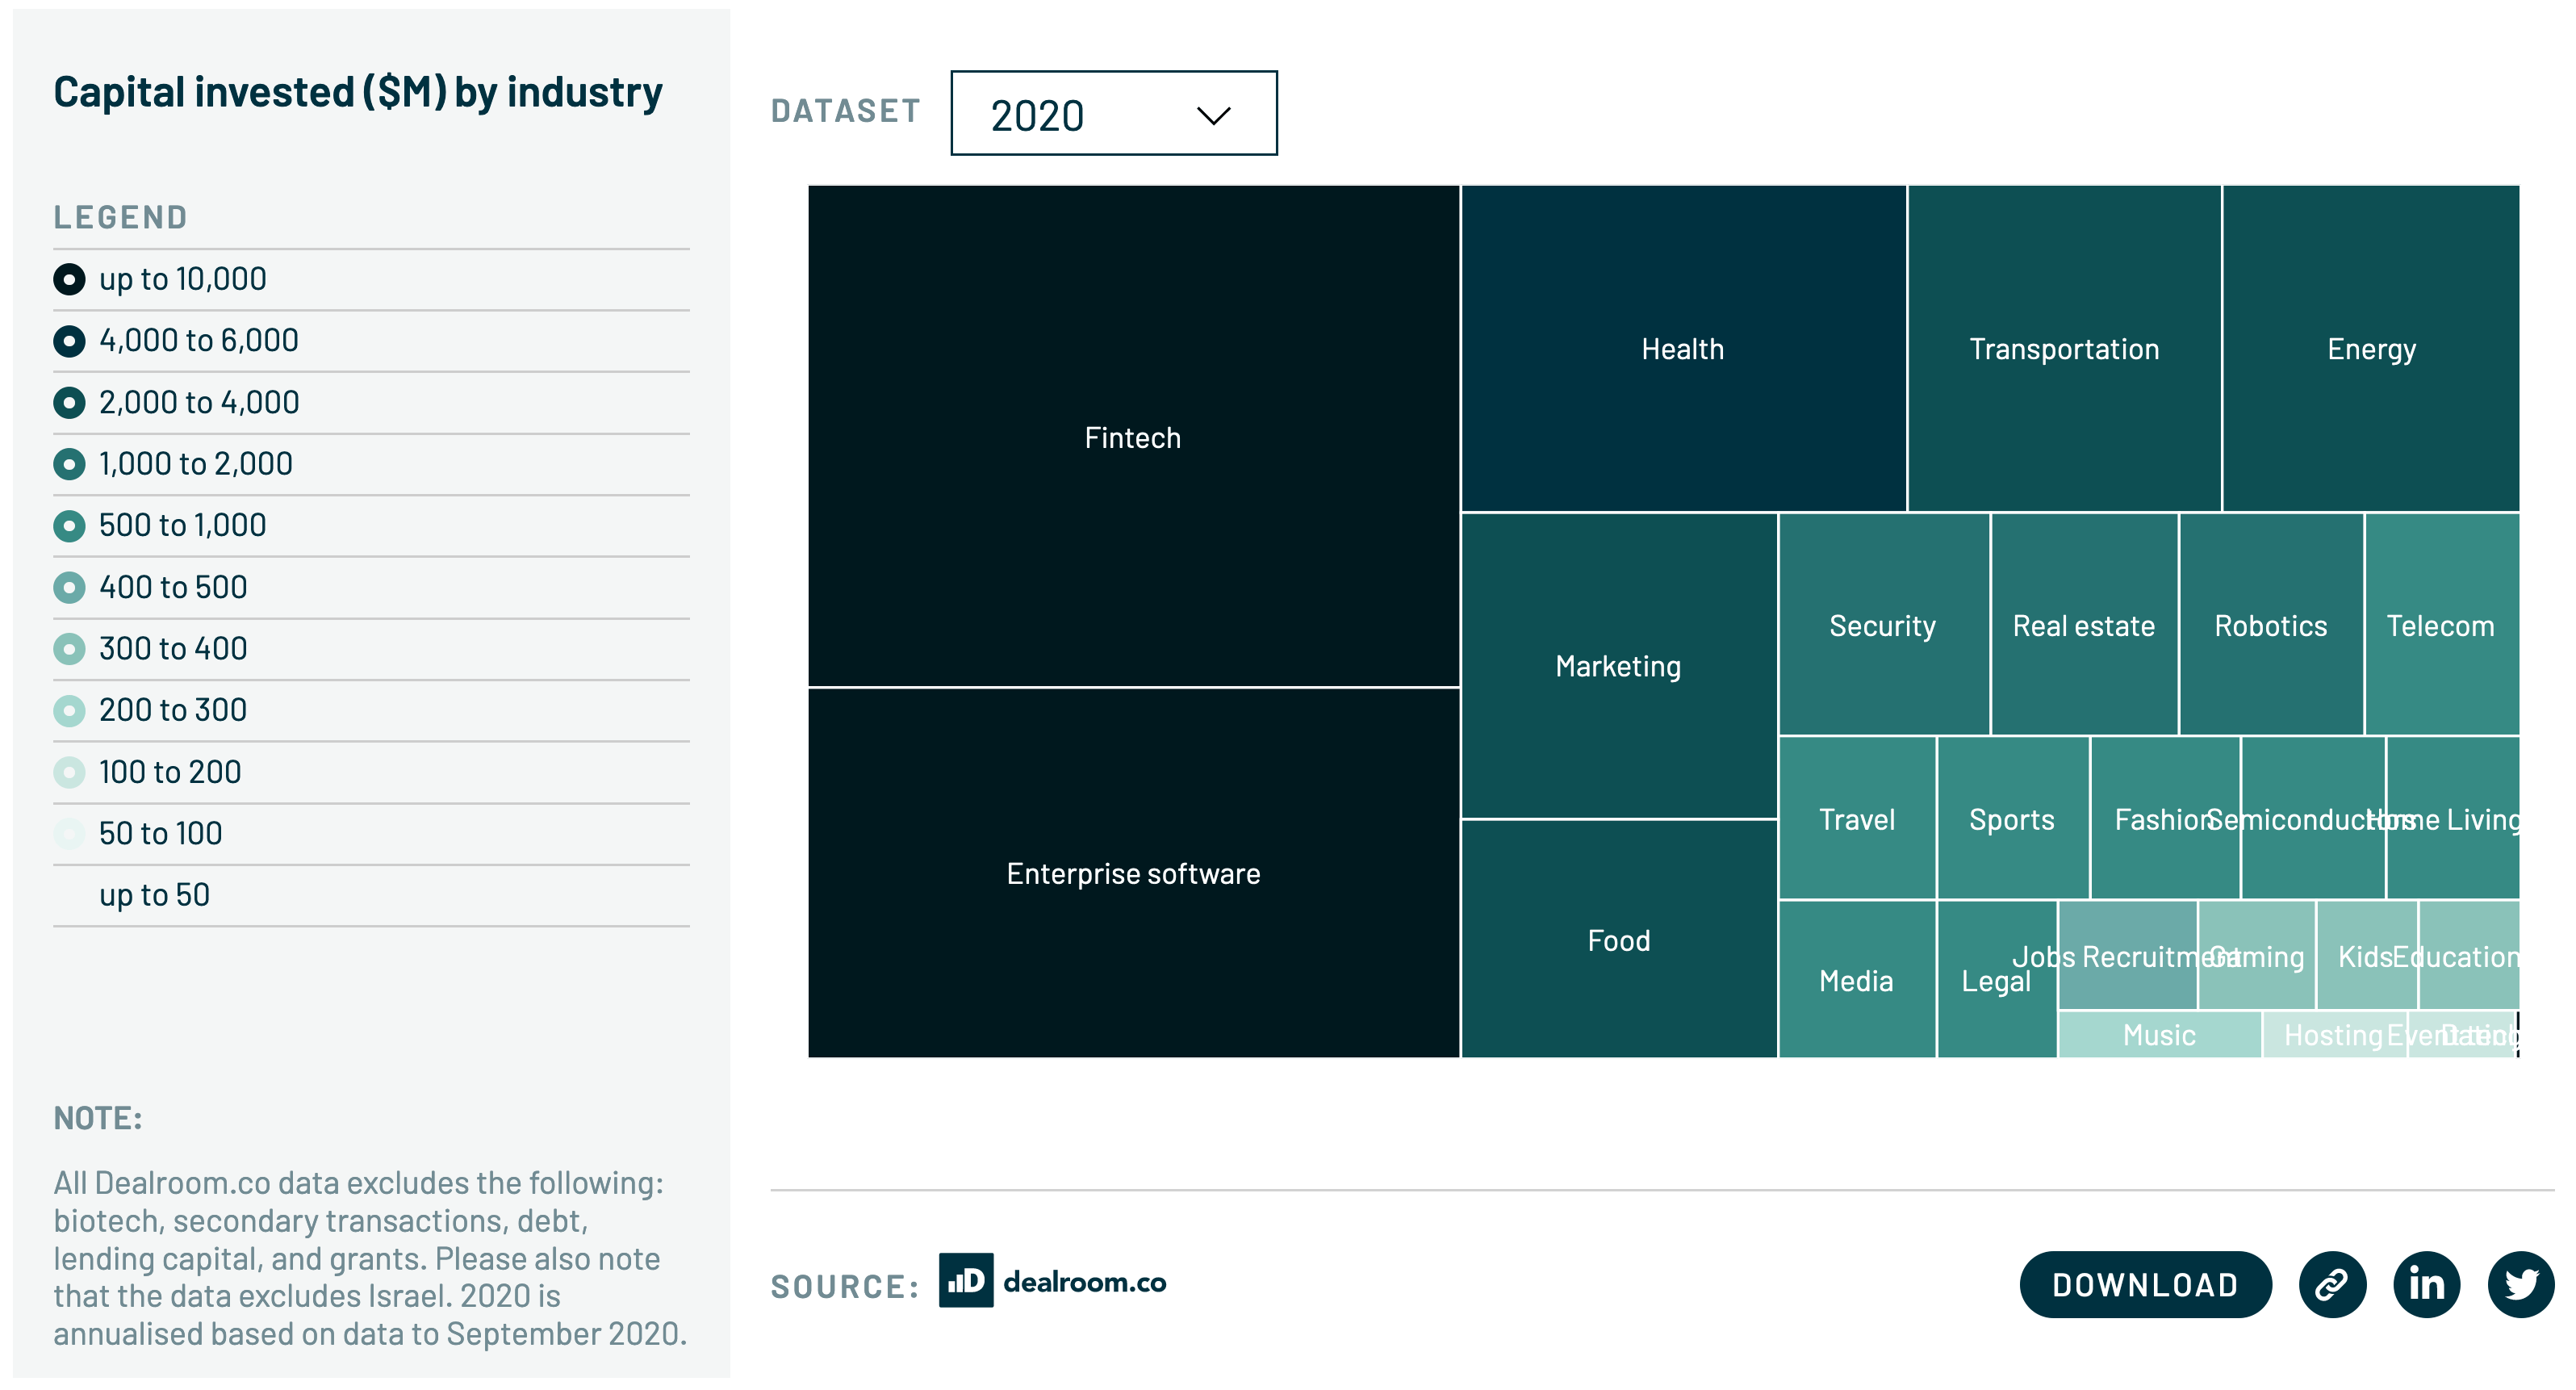Screen dimensions: 2576x1390
Task: Share the chart on LinkedIn
Action: [x=2426, y=1284]
